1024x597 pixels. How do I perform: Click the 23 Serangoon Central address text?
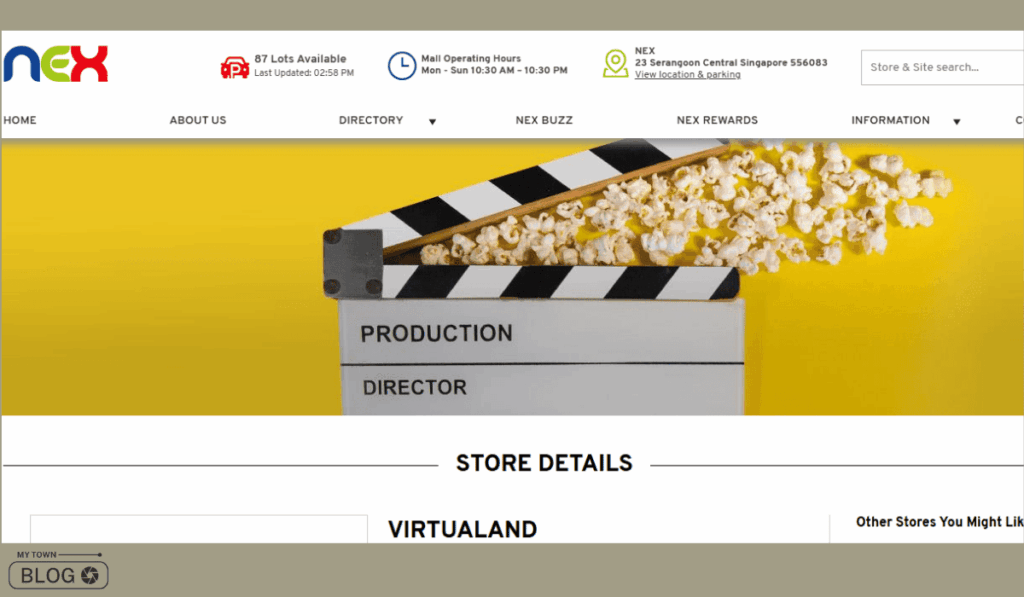pyautogui.click(x=731, y=63)
